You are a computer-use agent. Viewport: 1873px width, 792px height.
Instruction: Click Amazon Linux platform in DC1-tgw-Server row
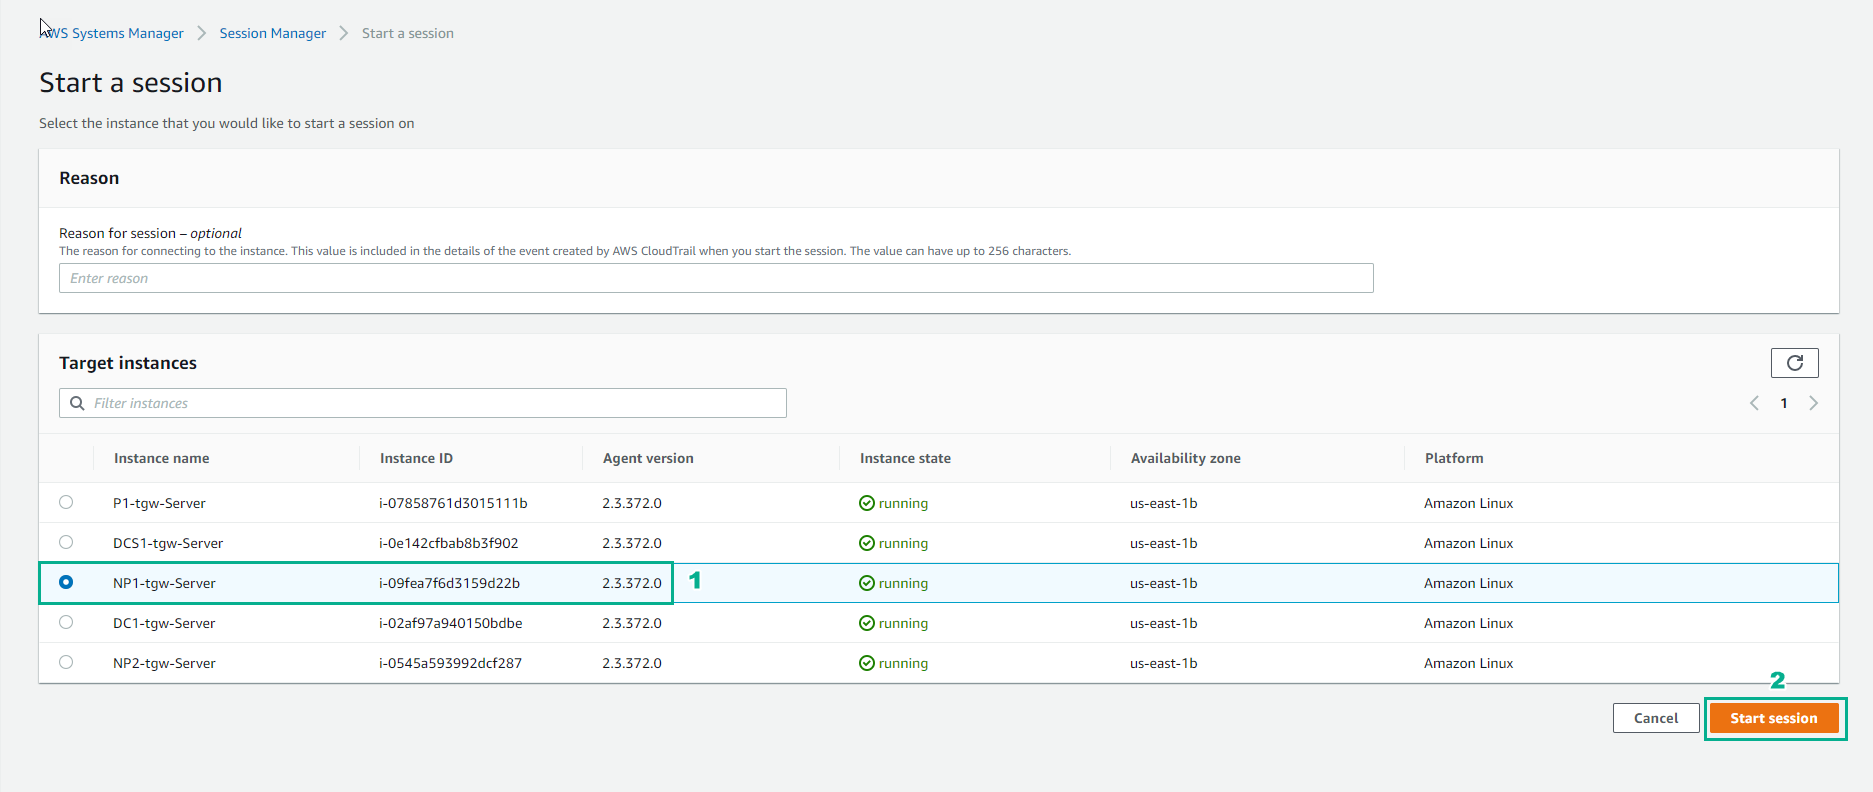(x=1468, y=623)
